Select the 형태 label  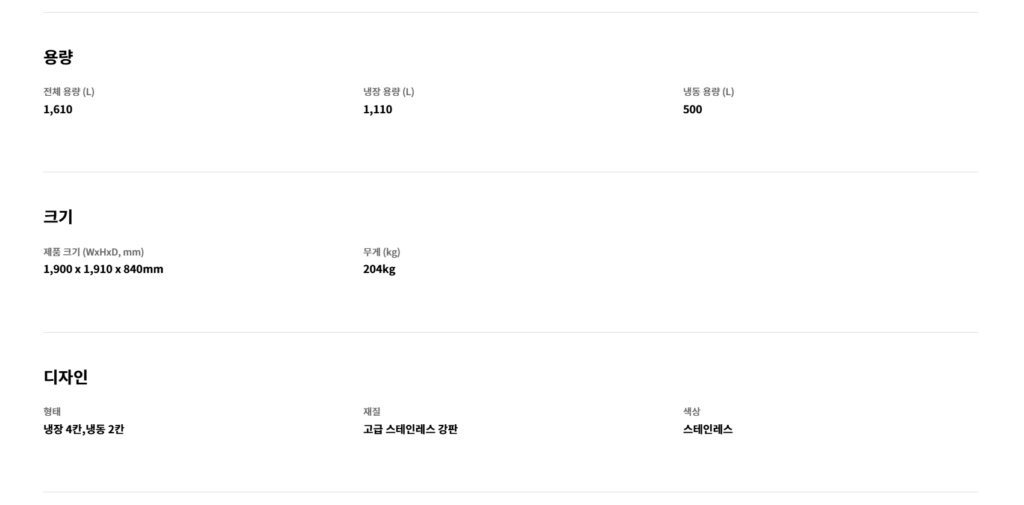point(52,411)
